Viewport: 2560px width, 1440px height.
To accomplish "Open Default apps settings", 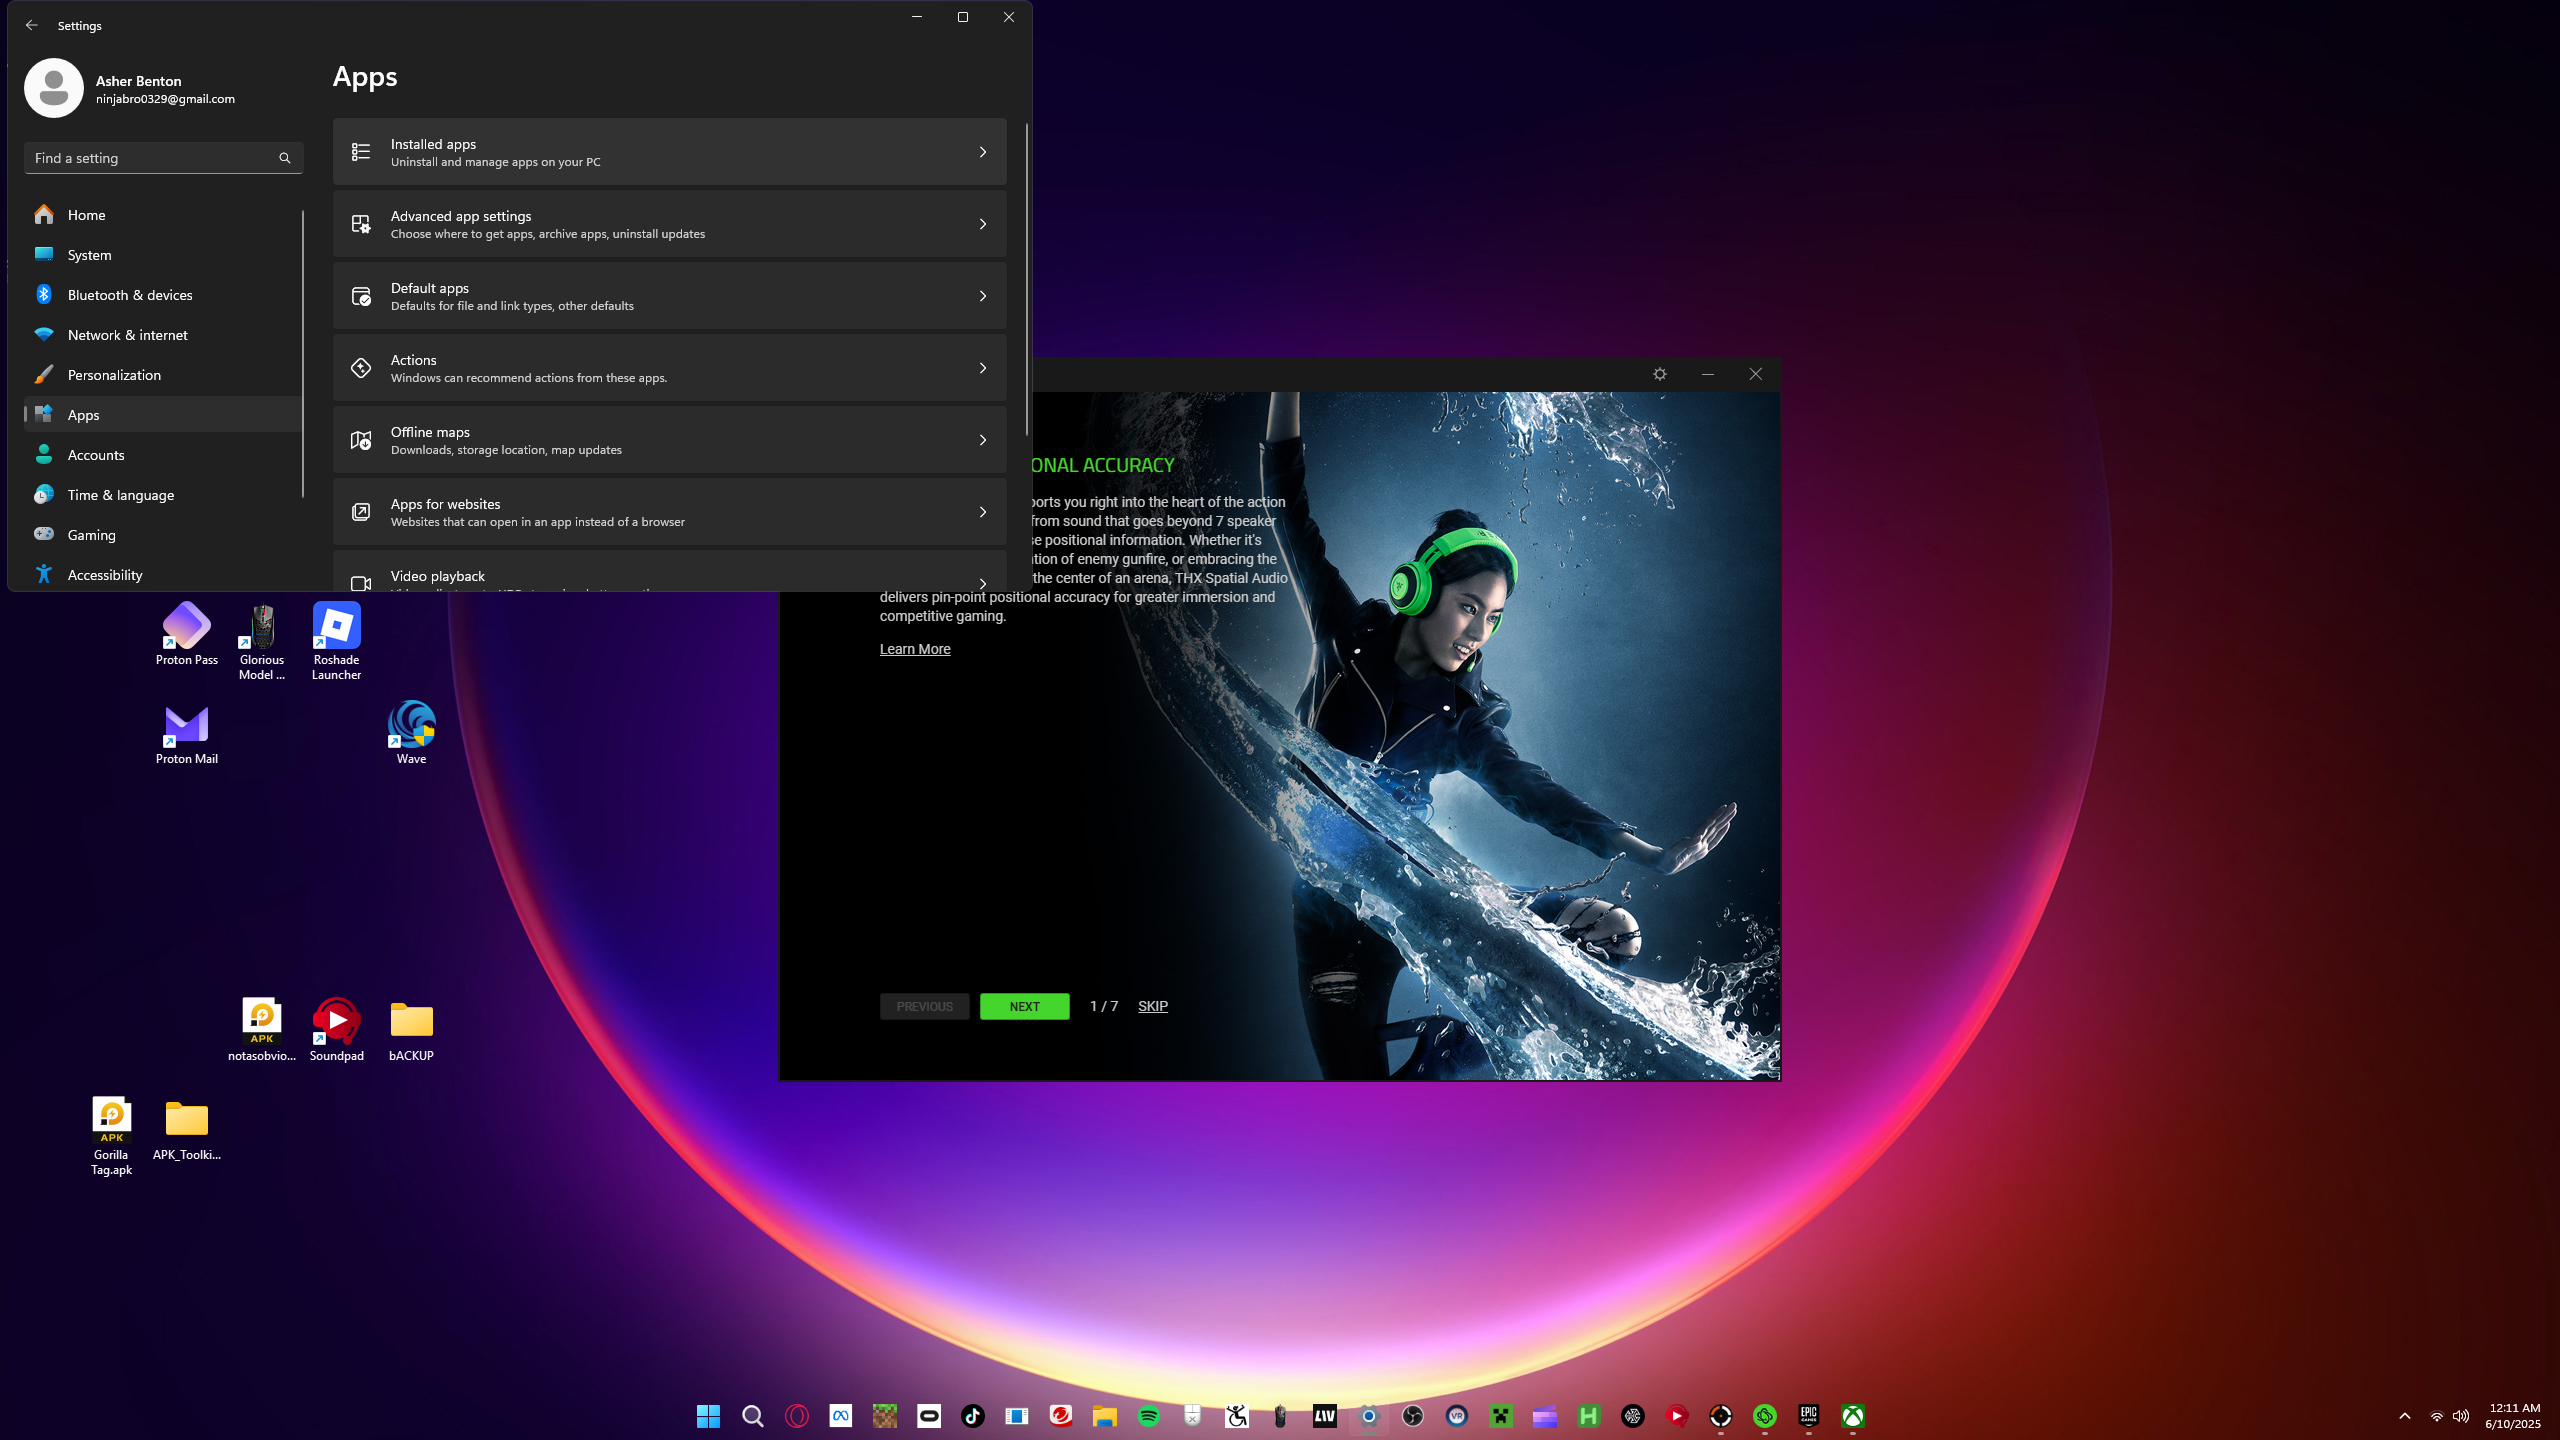I will pyautogui.click(x=669, y=296).
